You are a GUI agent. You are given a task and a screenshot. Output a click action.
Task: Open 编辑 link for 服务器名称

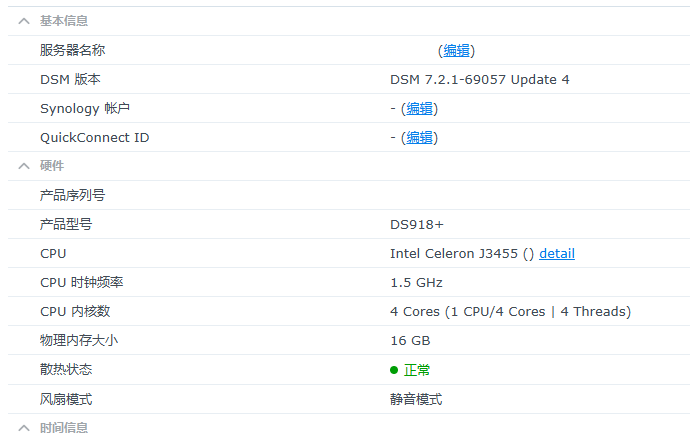pyautogui.click(x=456, y=50)
